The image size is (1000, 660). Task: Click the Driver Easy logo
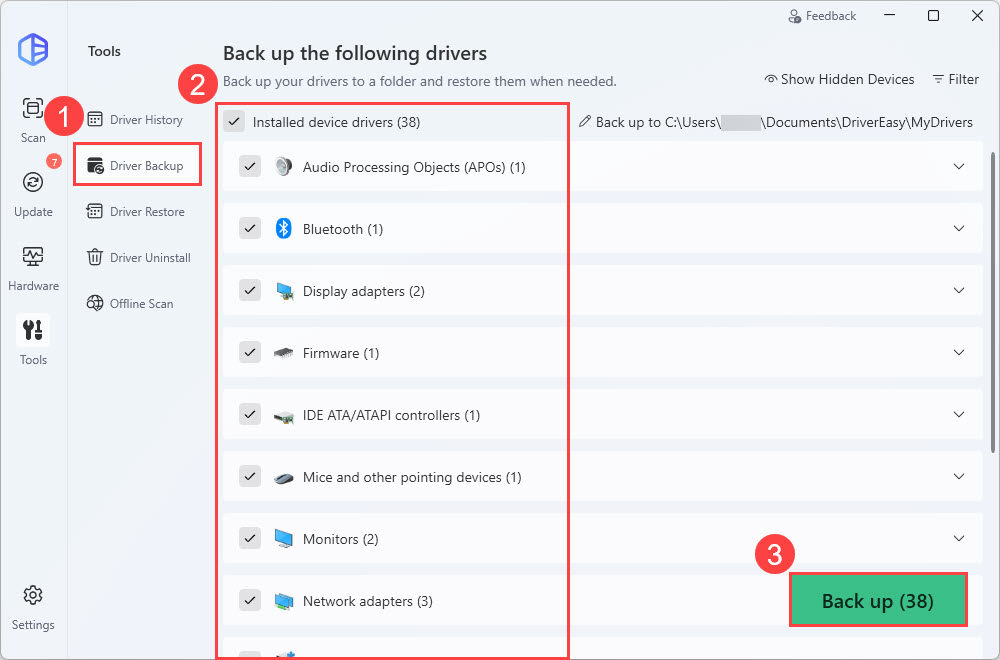(x=33, y=49)
